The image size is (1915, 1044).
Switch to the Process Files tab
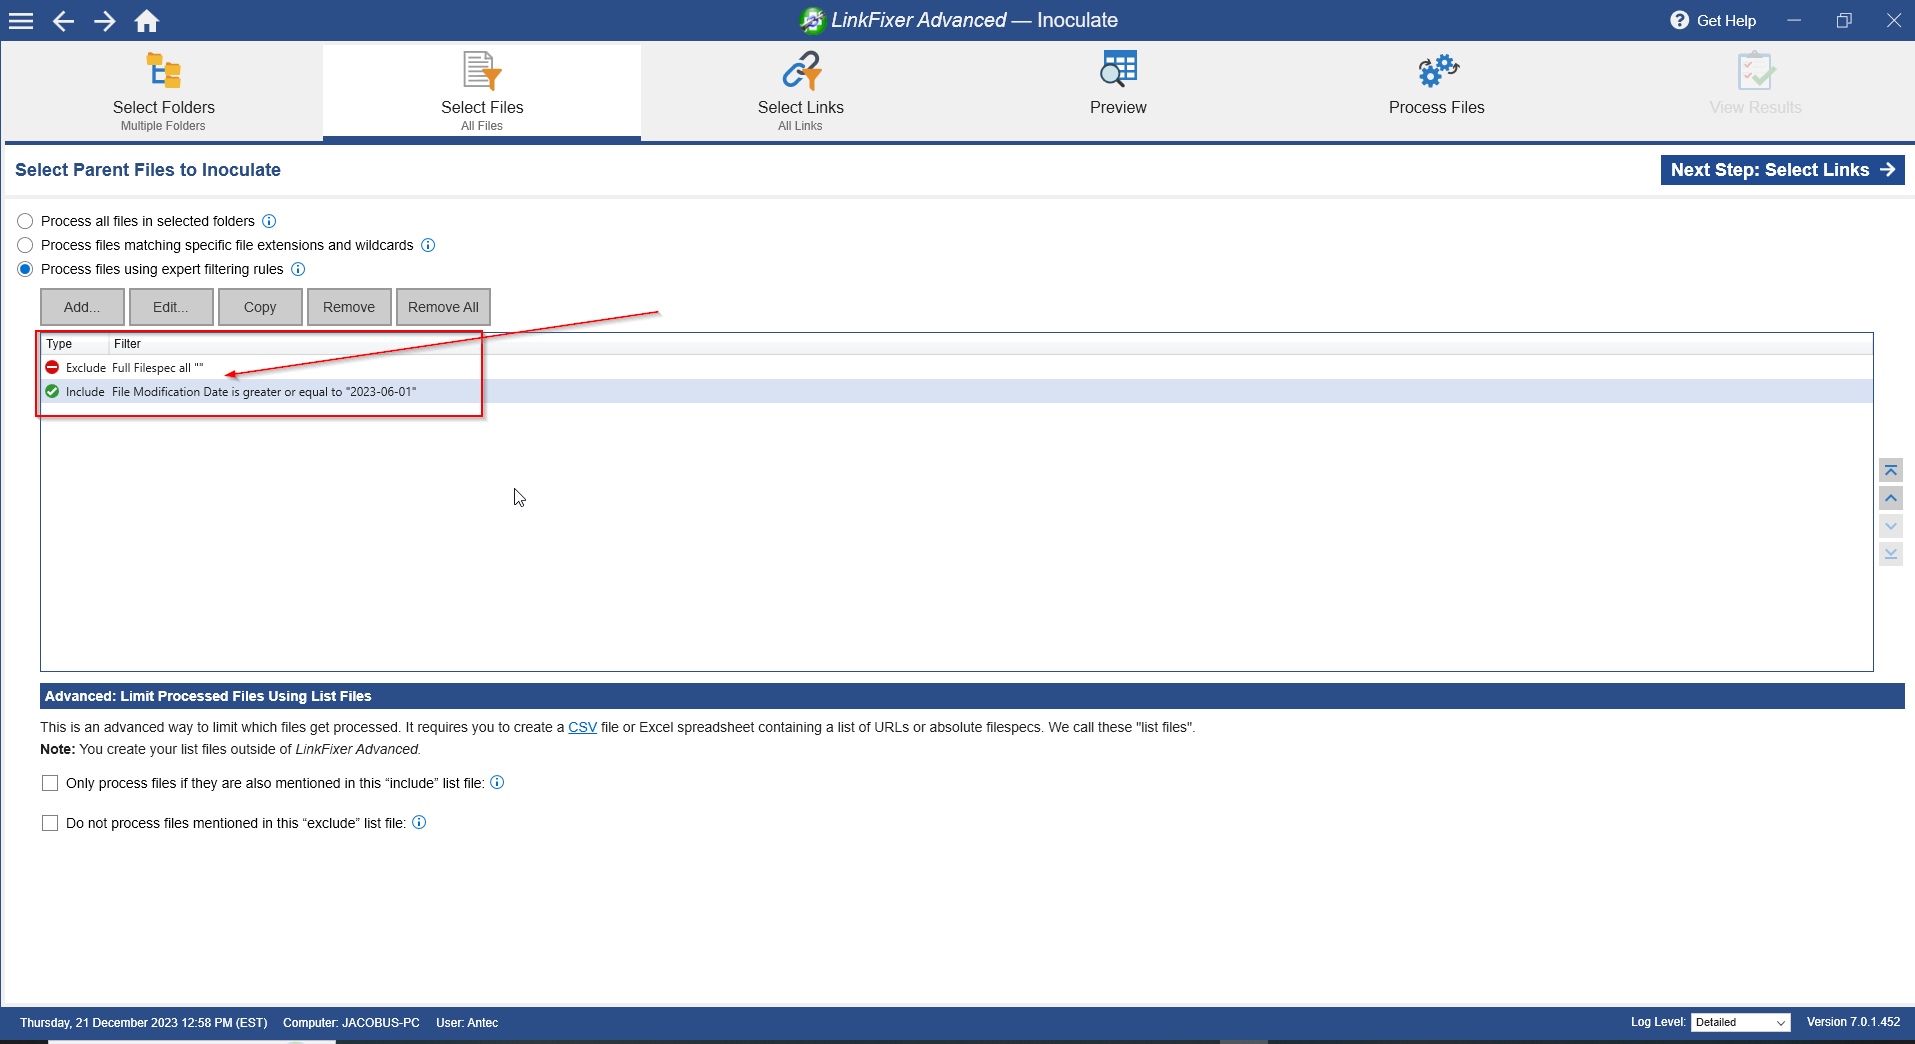pyautogui.click(x=1437, y=92)
